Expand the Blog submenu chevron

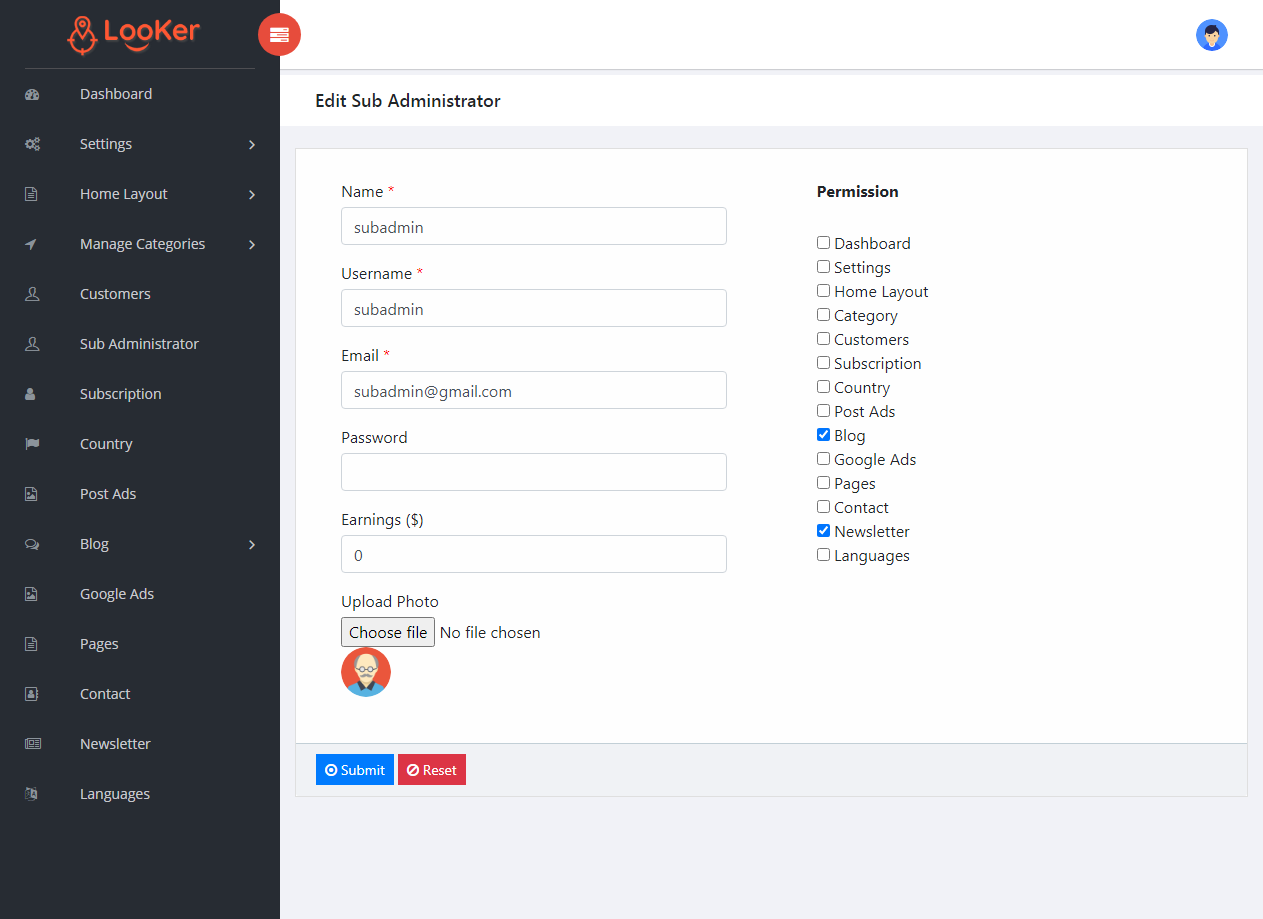pos(252,545)
